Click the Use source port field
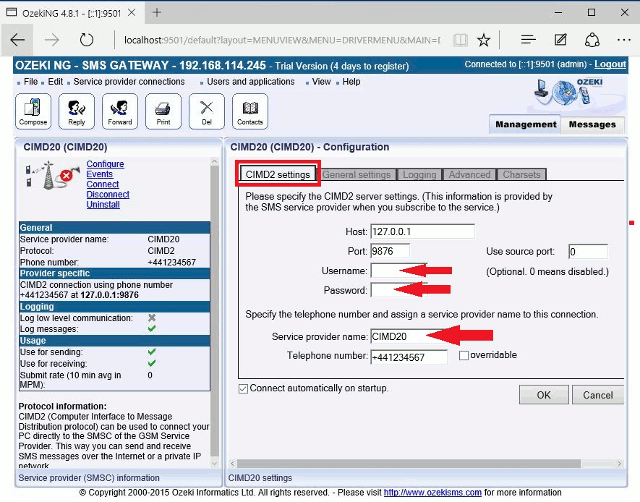The image size is (640, 502). pyautogui.click(x=588, y=251)
